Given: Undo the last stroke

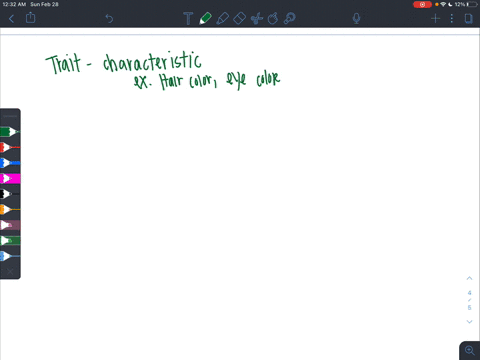Looking at the screenshot, I should (109, 18).
